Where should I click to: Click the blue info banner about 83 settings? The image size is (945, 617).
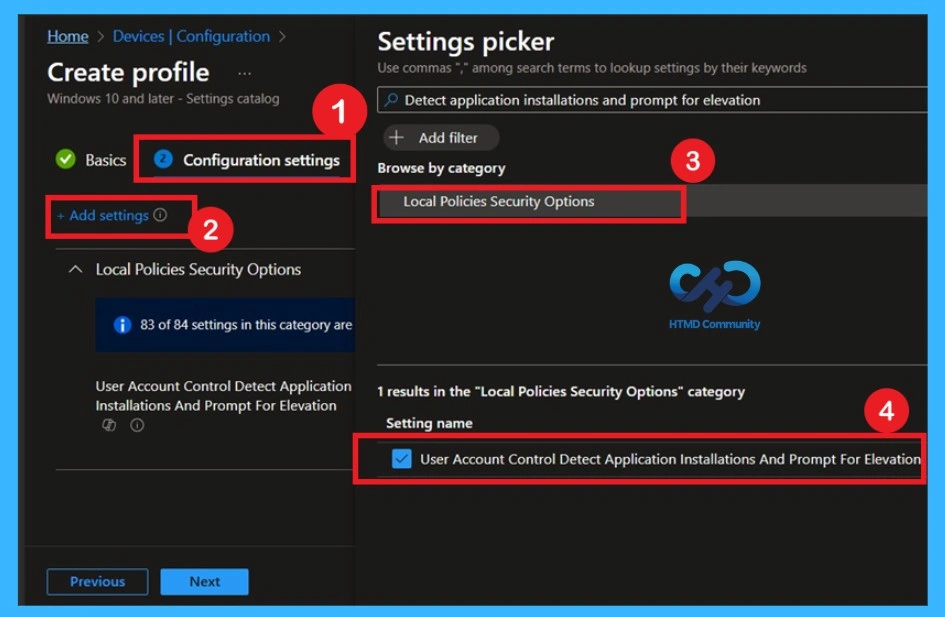coord(225,324)
